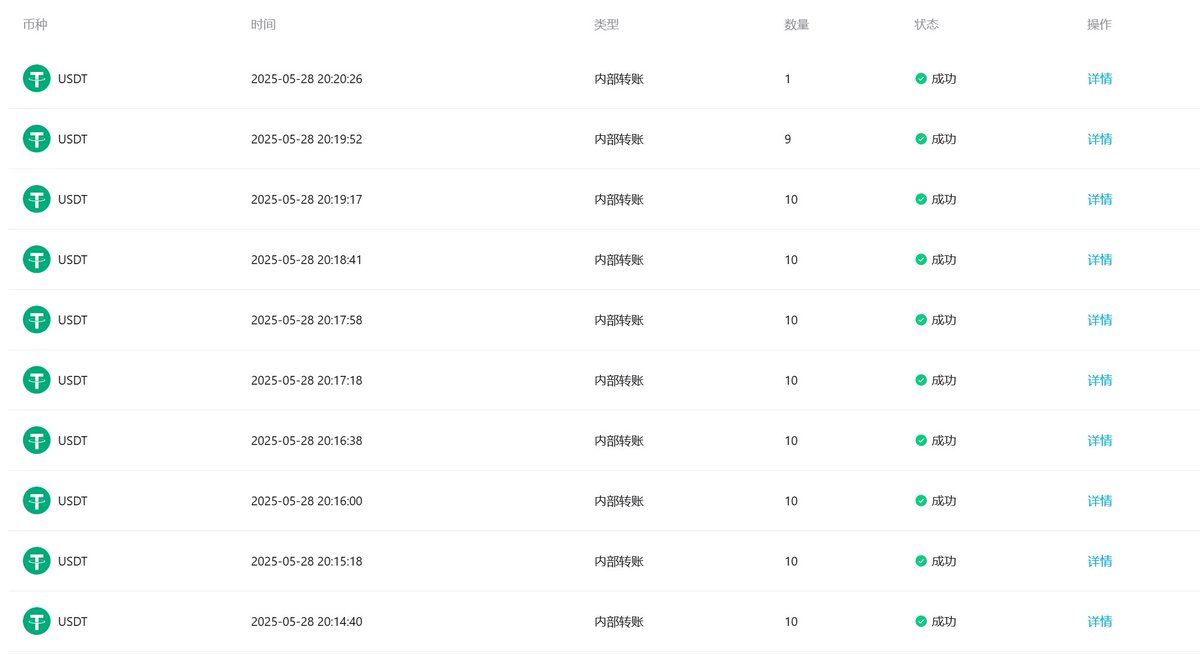Click the USDT Tether icon in the 20:17:58 row
1200x654 pixels.
(x=37, y=320)
